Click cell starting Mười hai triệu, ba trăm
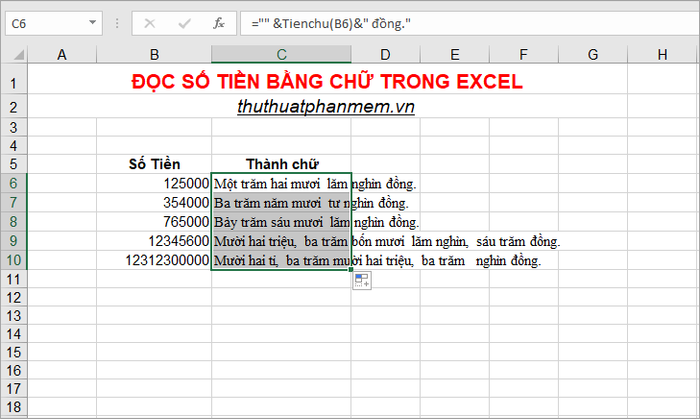The image size is (700, 419). click(281, 241)
